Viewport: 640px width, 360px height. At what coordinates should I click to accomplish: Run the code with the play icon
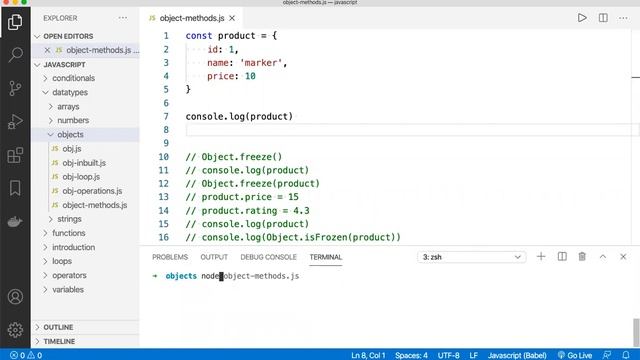[582, 18]
